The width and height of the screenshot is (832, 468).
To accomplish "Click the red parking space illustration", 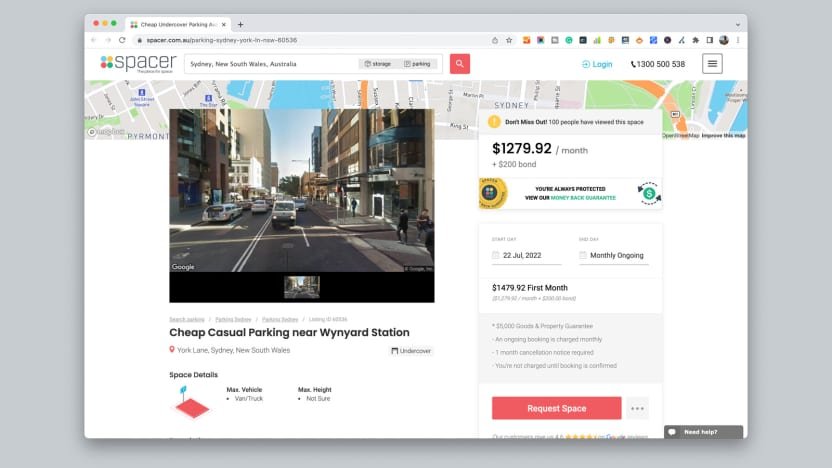I will pyautogui.click(x=192, y=403).
